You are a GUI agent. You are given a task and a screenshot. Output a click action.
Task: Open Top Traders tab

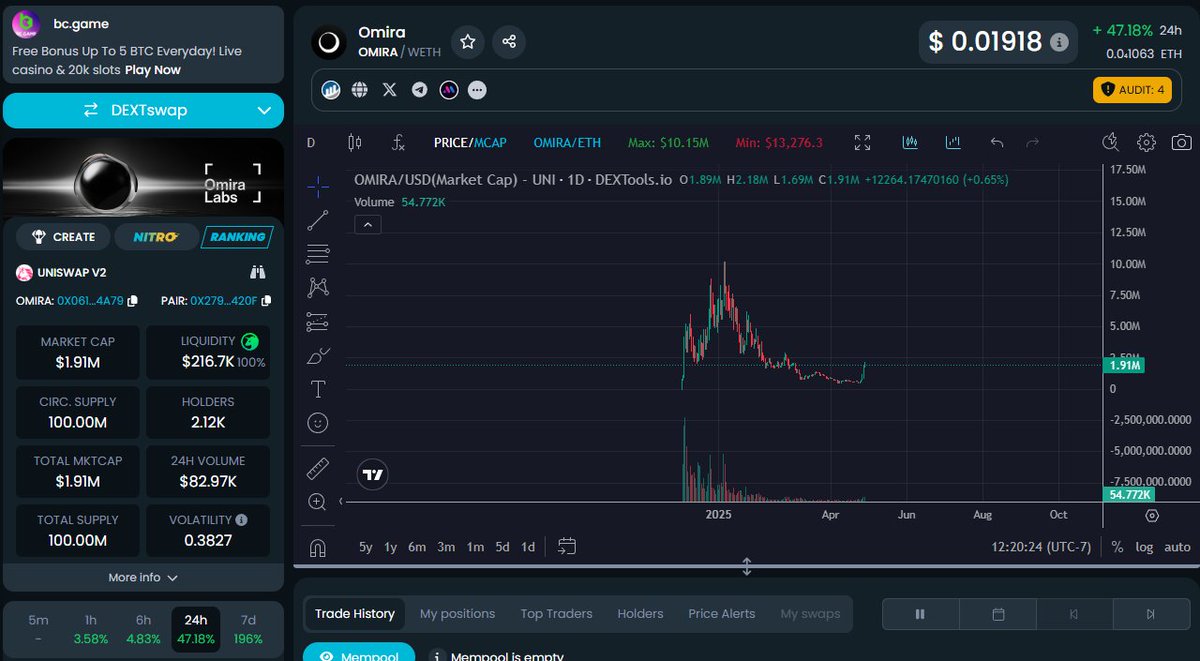tap(556, 614)
